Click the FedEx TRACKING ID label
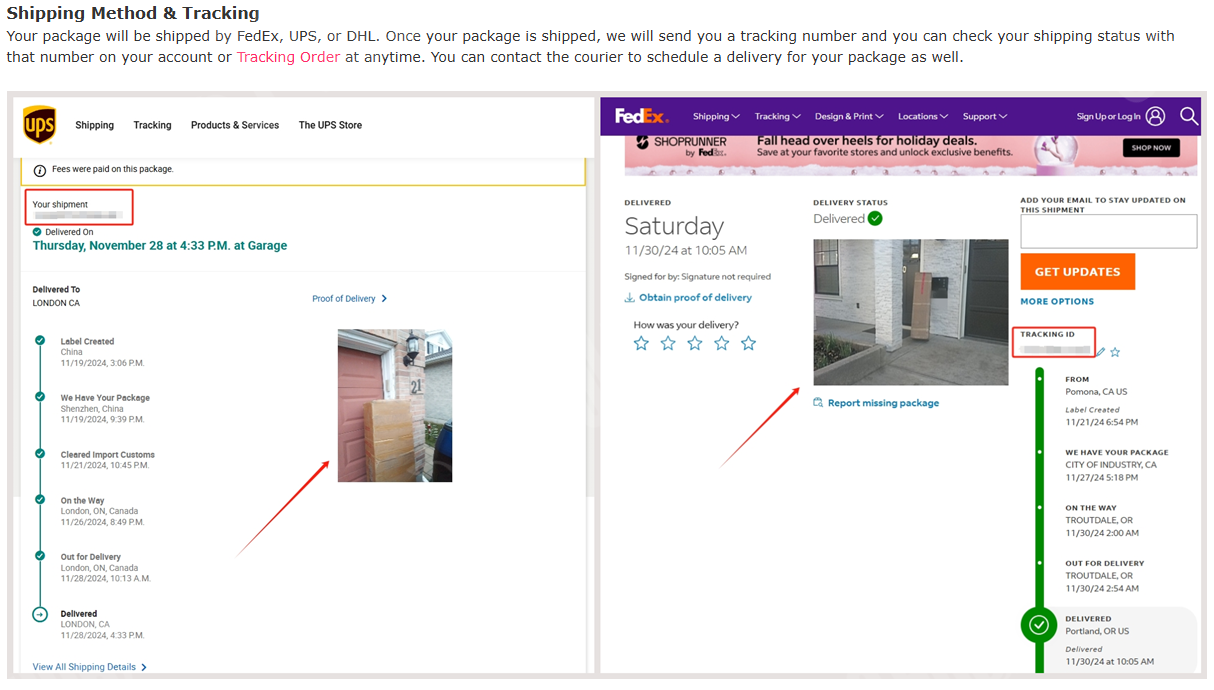1214x690 pixels. point(1048,334)
